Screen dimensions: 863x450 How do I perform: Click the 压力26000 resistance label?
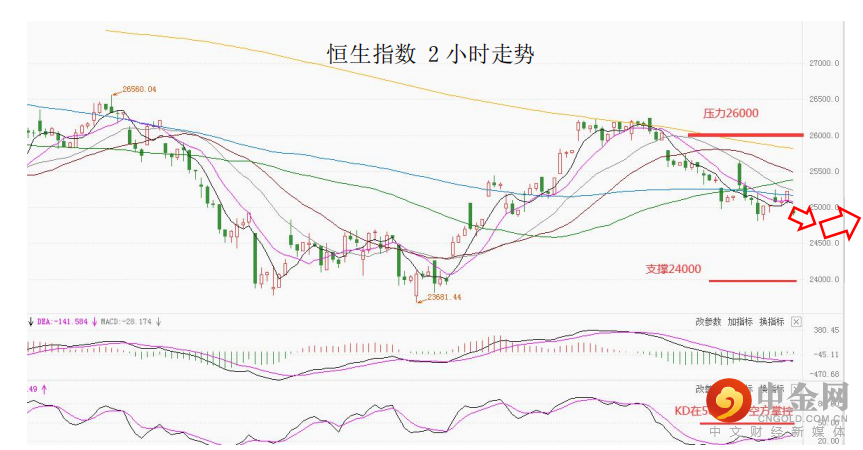click(730, 114)
